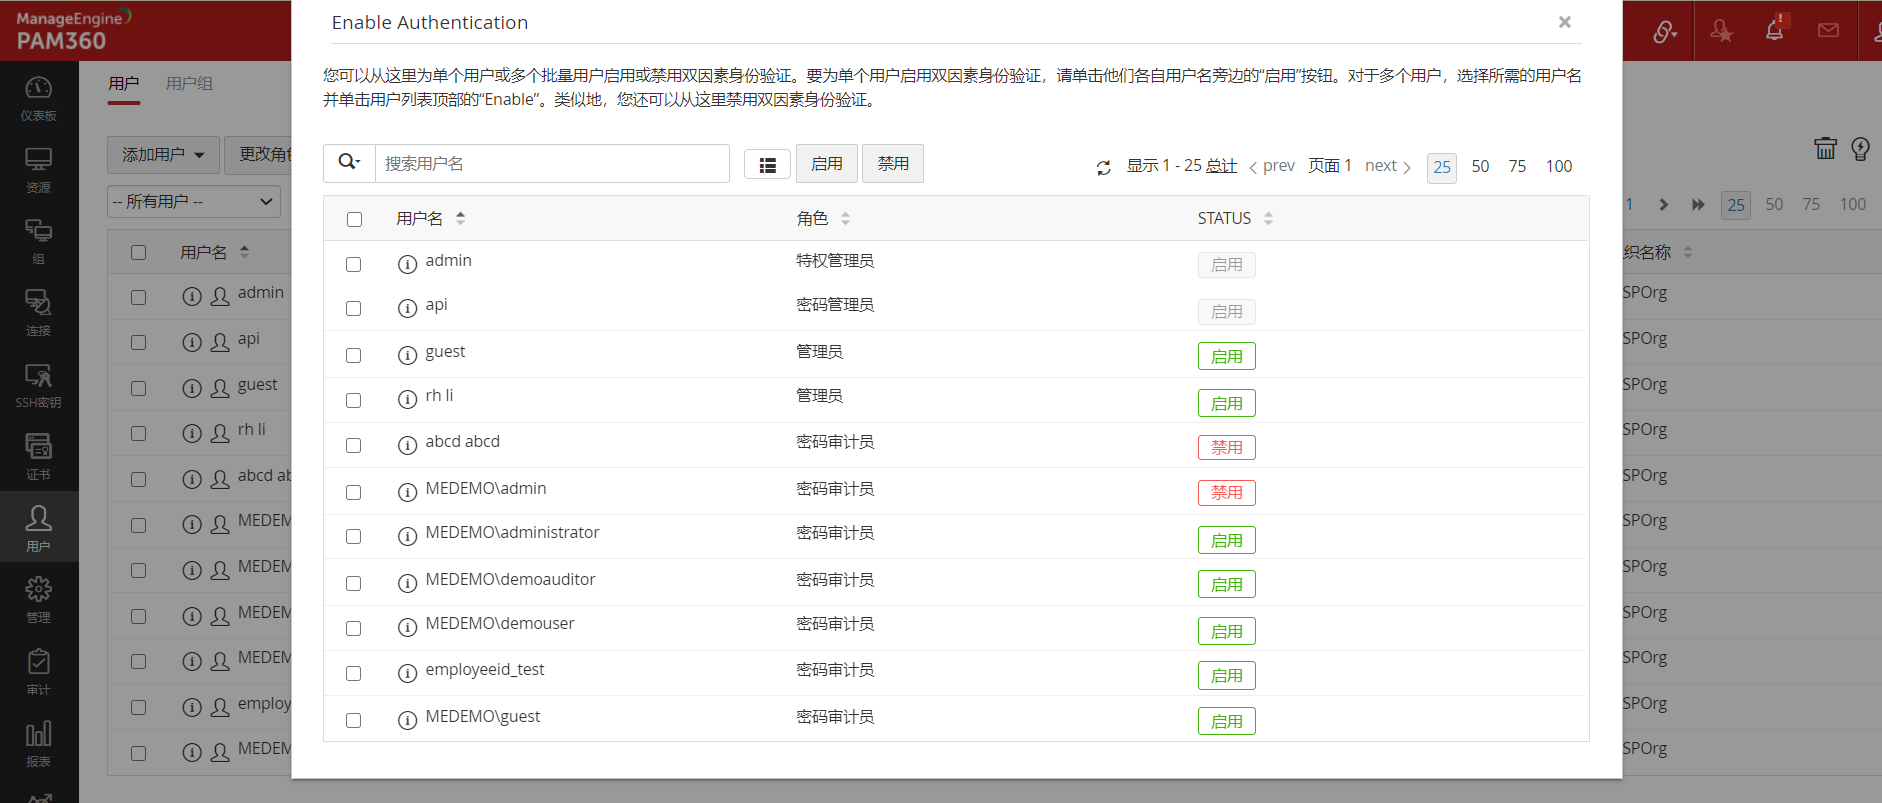Show 50 entries per page in the dialog
This screenshot has width=1882, height=803.
(1480, 166)
